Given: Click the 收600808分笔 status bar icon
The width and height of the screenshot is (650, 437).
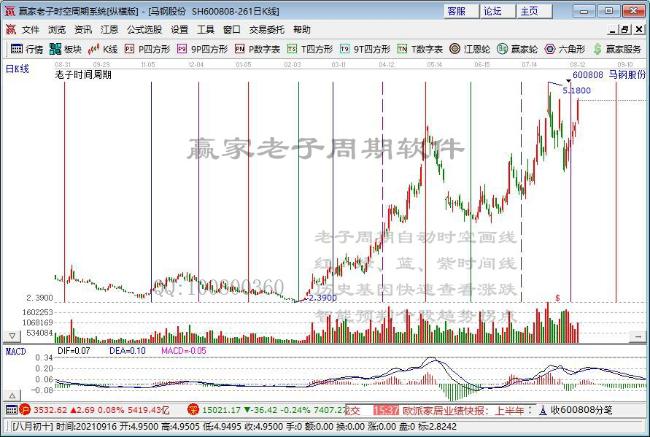Looking at the screenshot, I should [x=576, y=410].
